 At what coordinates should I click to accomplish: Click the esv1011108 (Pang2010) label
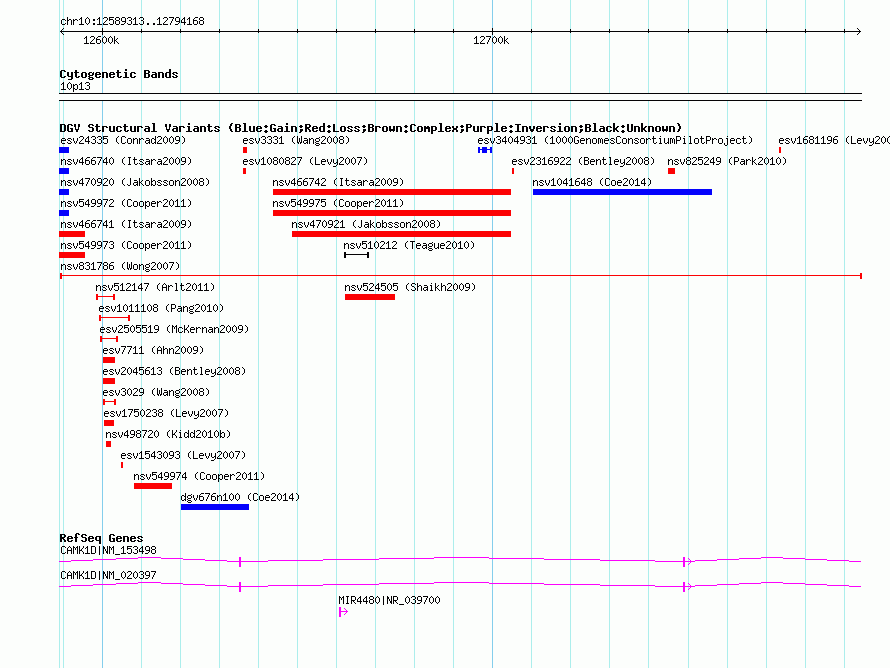161,308
